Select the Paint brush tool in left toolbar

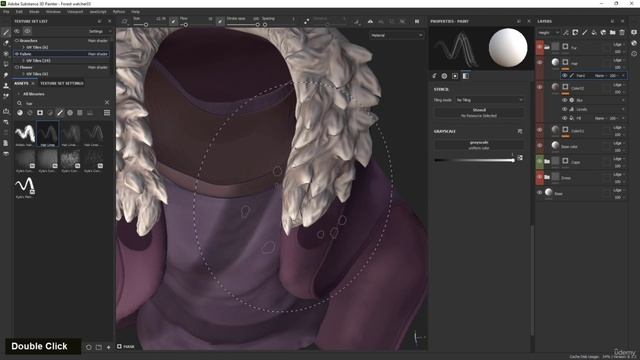pos(6,32)
